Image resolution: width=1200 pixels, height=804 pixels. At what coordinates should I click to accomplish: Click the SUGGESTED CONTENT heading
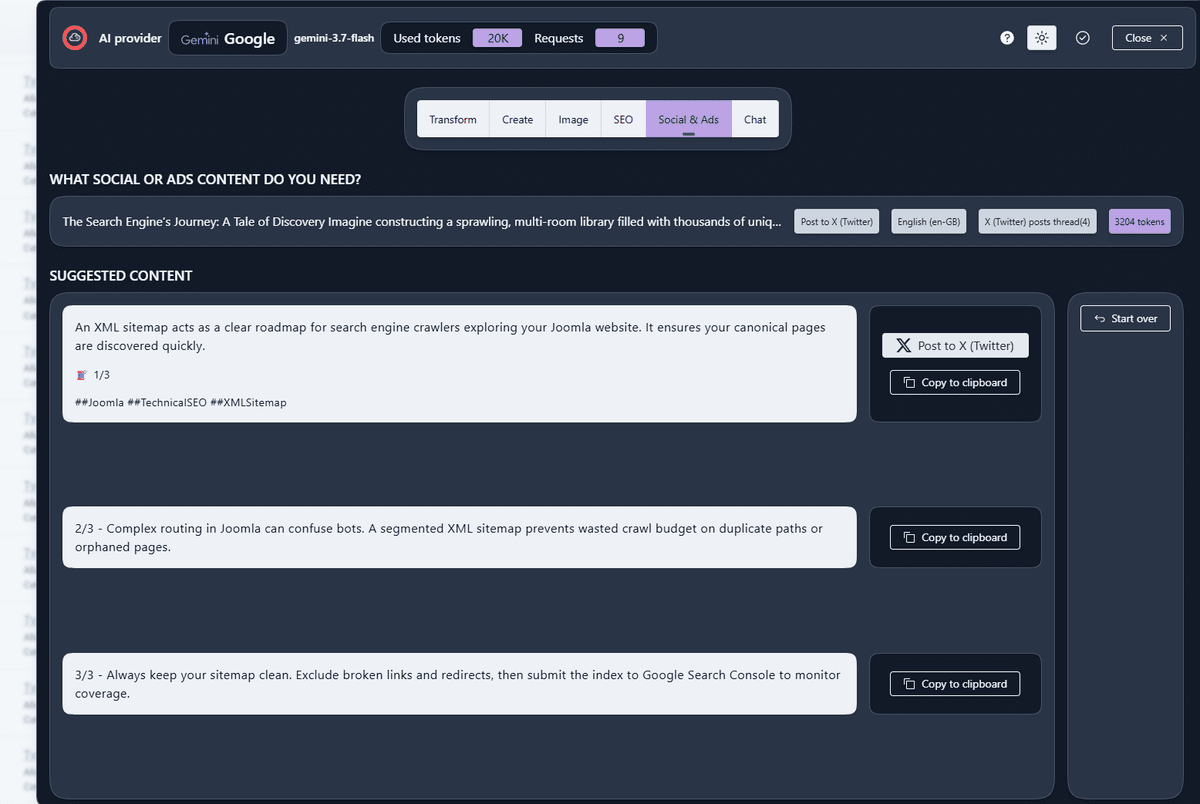121,275
